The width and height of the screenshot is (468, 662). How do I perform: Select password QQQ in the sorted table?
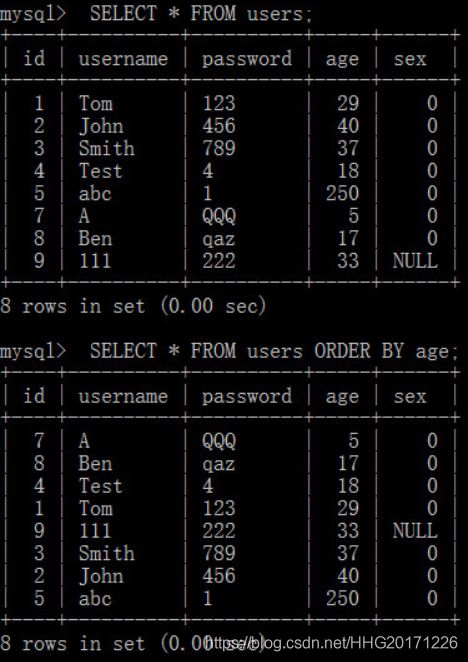click(x=219, y=441)
